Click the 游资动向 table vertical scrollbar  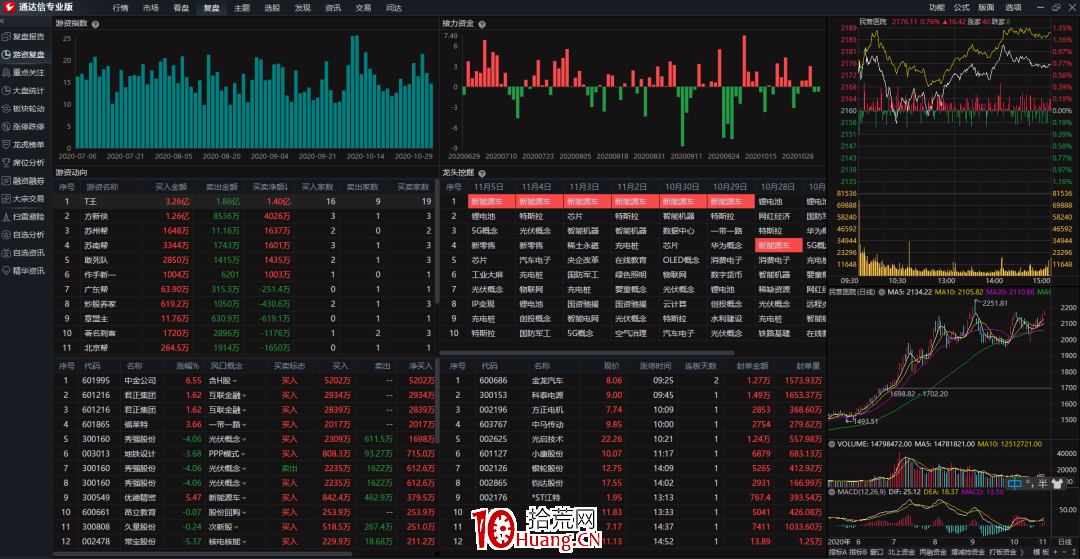pos(437,241)
